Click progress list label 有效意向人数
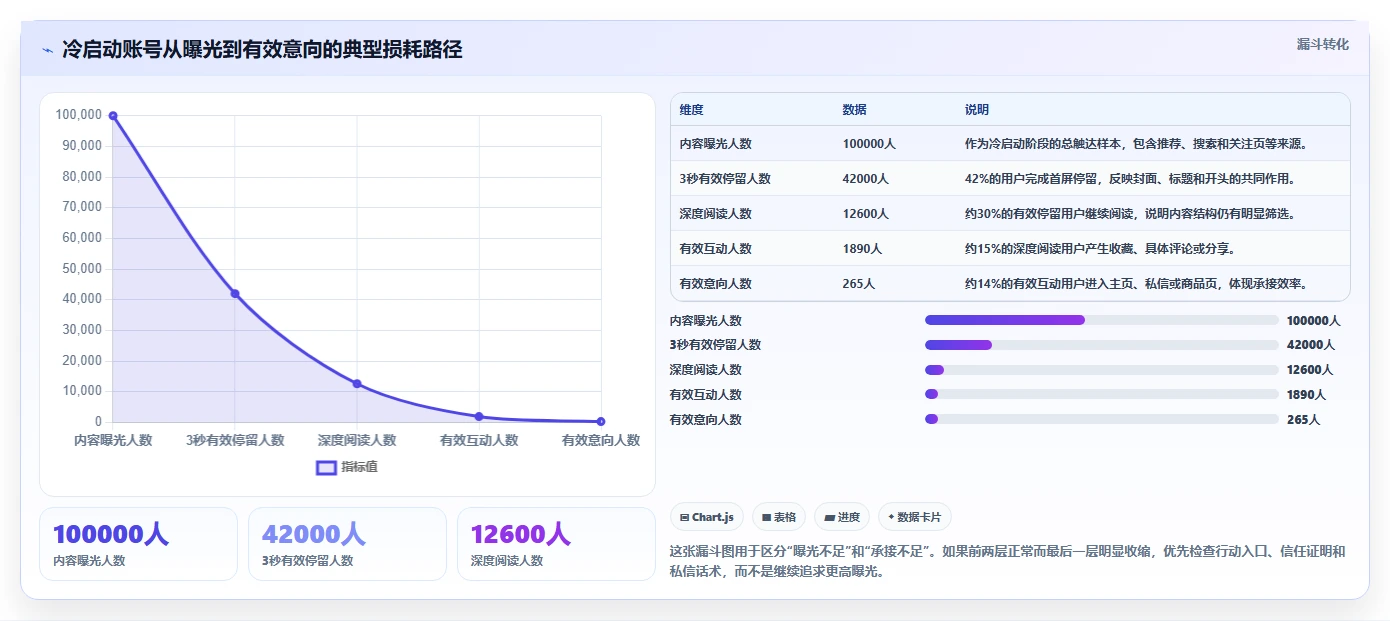 706,420
